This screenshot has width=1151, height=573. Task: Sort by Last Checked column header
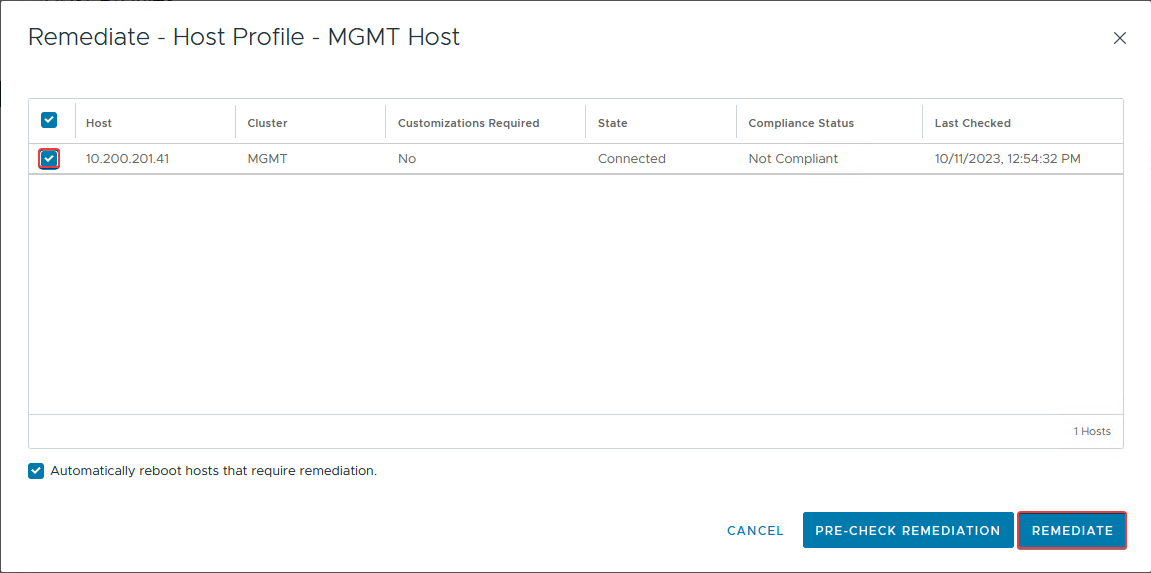click(972, 123)
